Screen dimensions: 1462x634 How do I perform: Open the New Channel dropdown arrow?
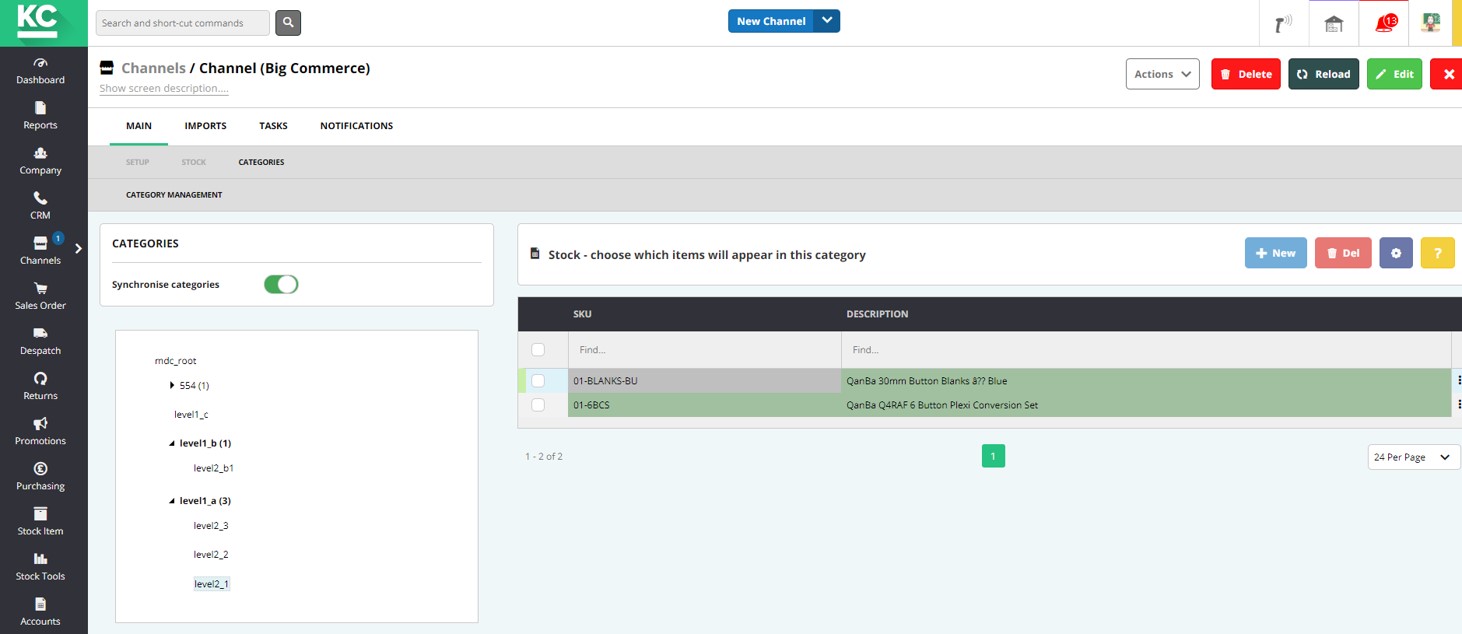827,21
